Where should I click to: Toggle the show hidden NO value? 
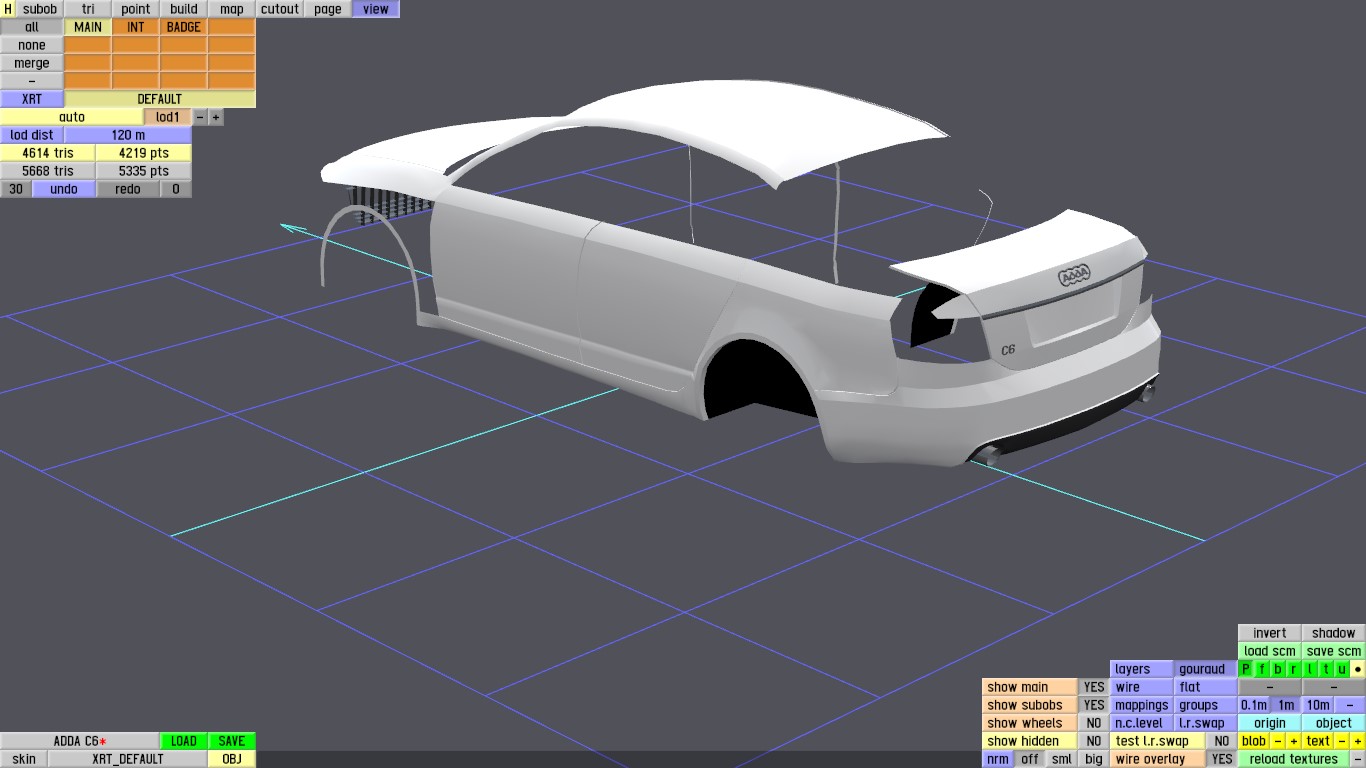click(x=1094, y=741)
